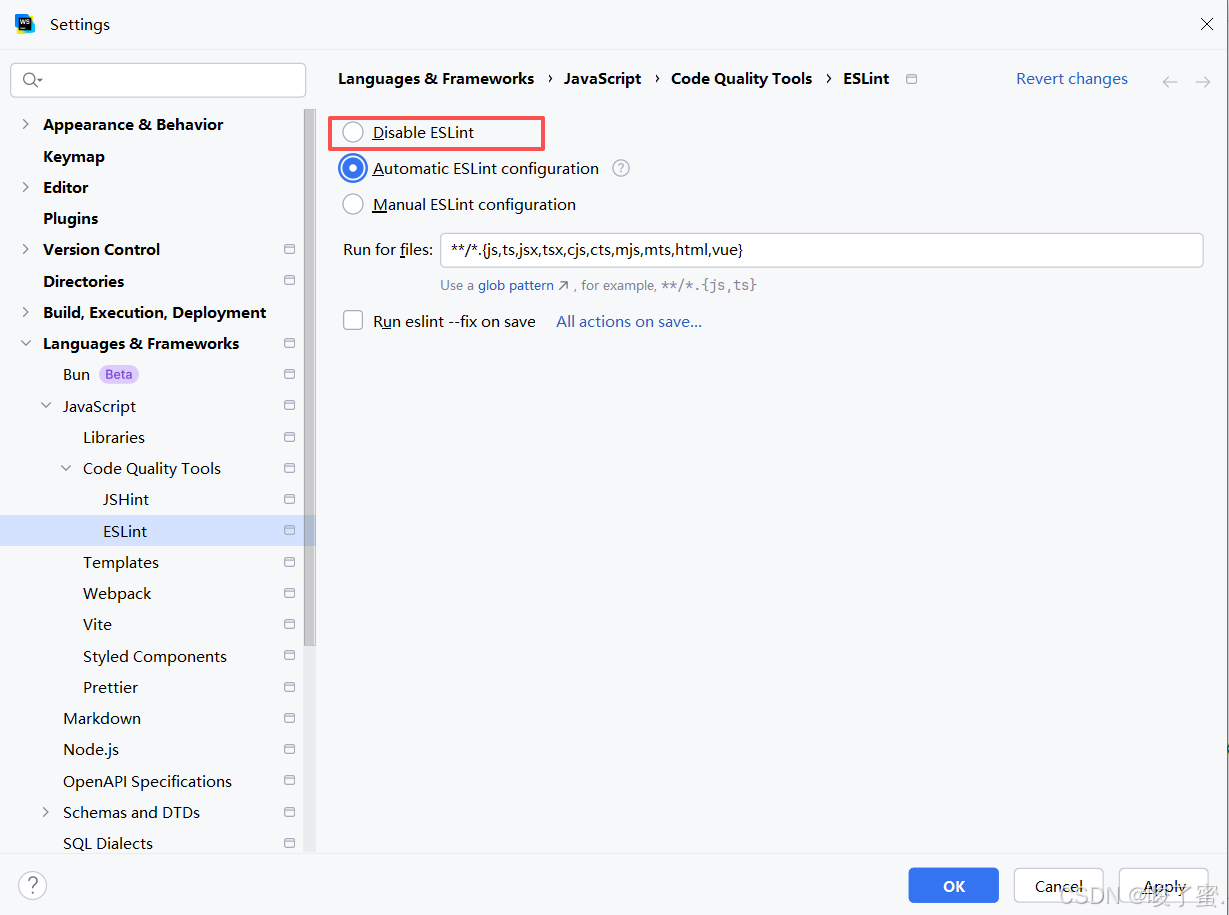Open Directories settings
The height and width of the screenshot is (915, 1229).
pos(83,281)
